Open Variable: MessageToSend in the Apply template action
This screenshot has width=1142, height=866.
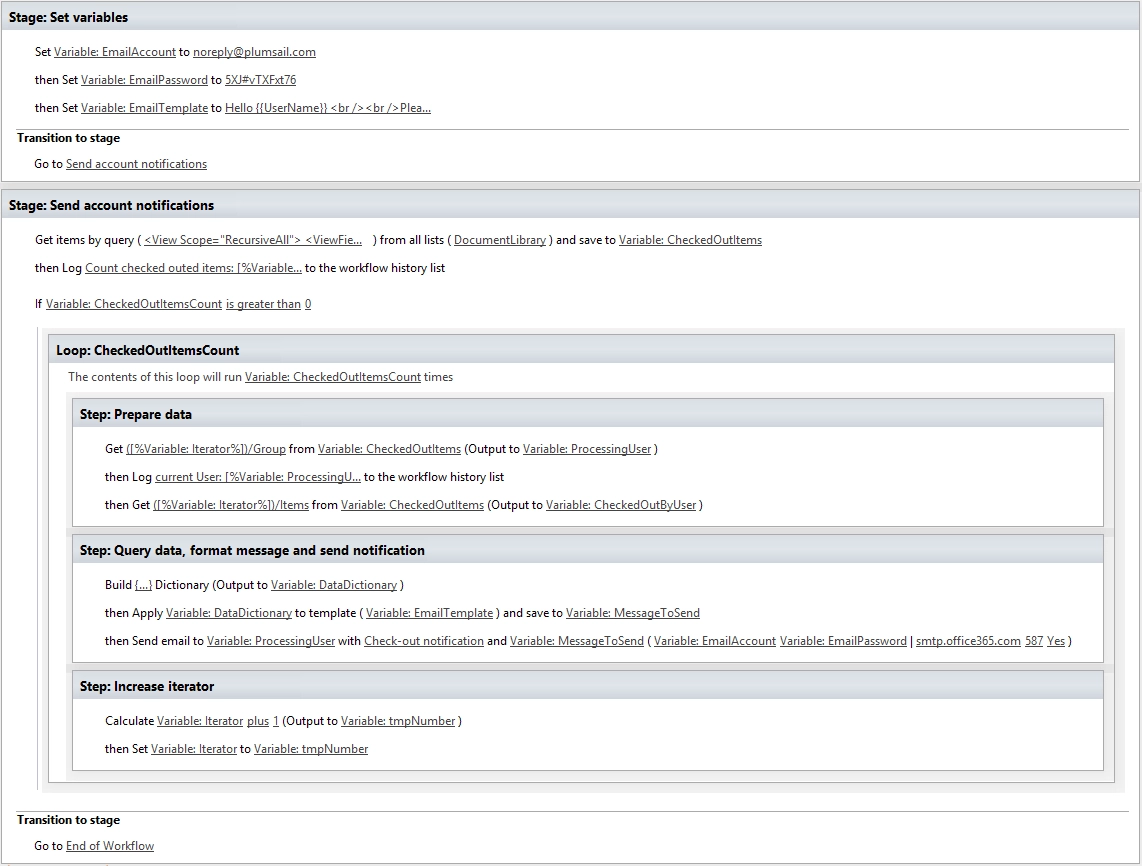[x=633, y=613]
